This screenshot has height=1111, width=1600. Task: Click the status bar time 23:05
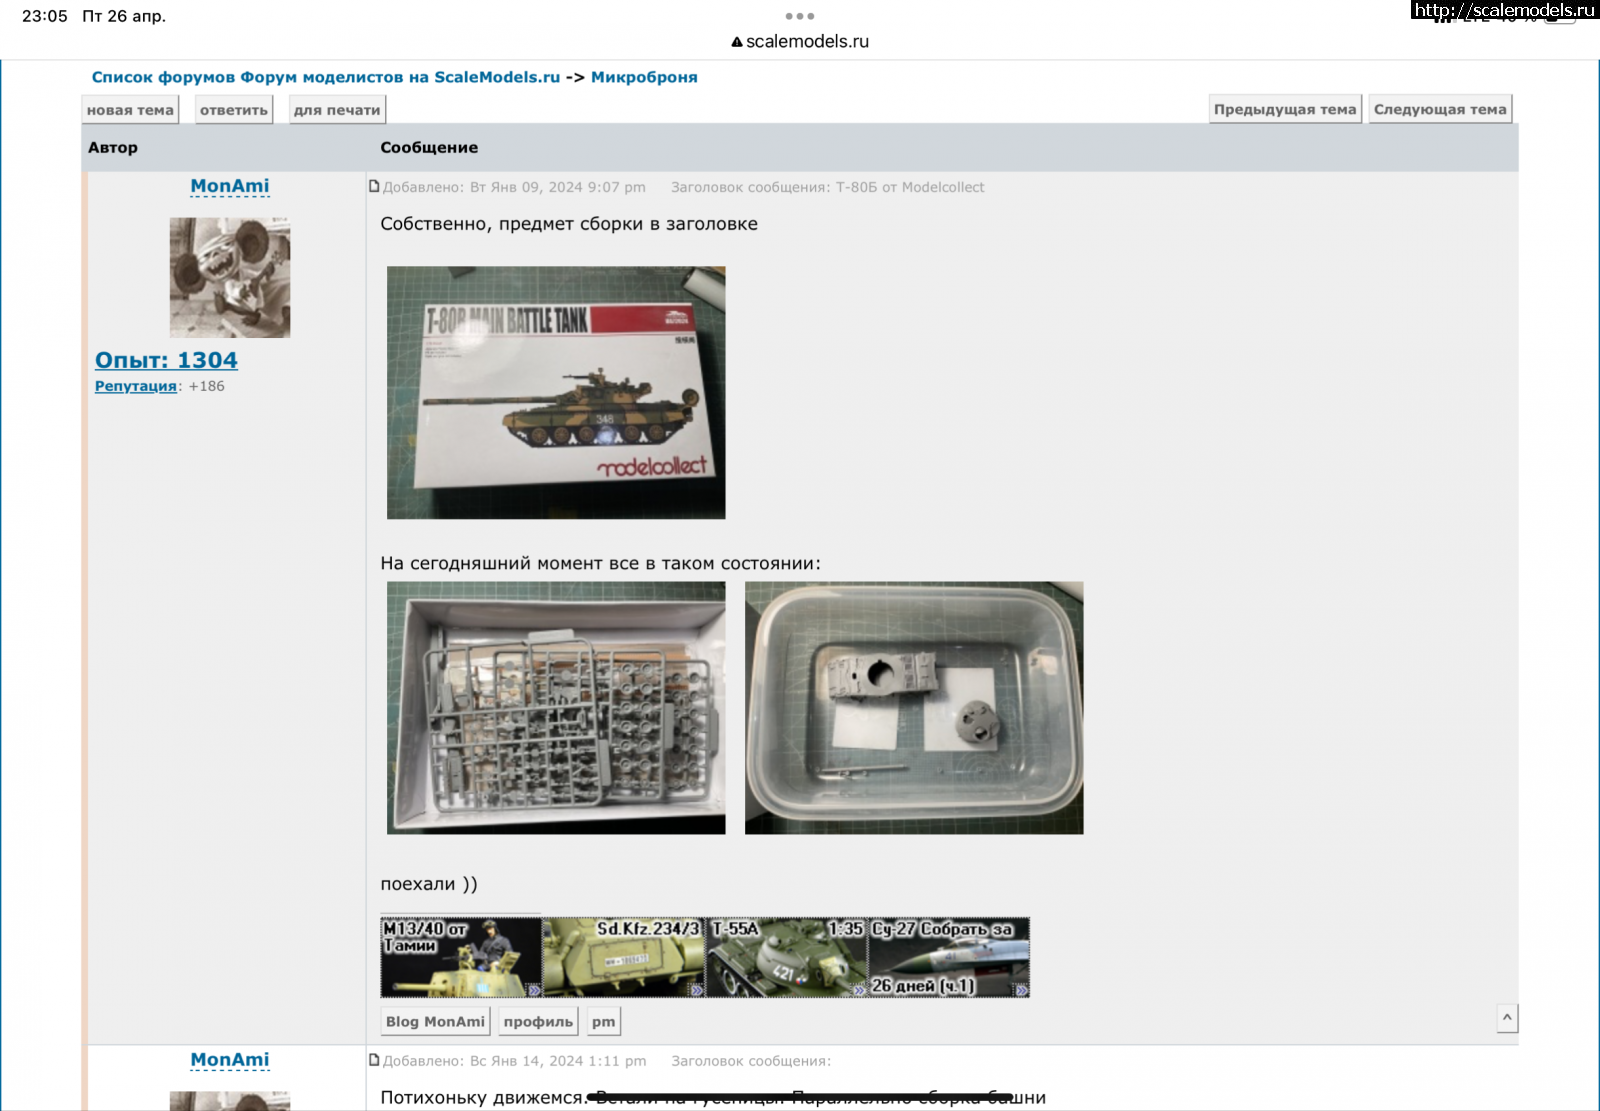coord(45,16)
